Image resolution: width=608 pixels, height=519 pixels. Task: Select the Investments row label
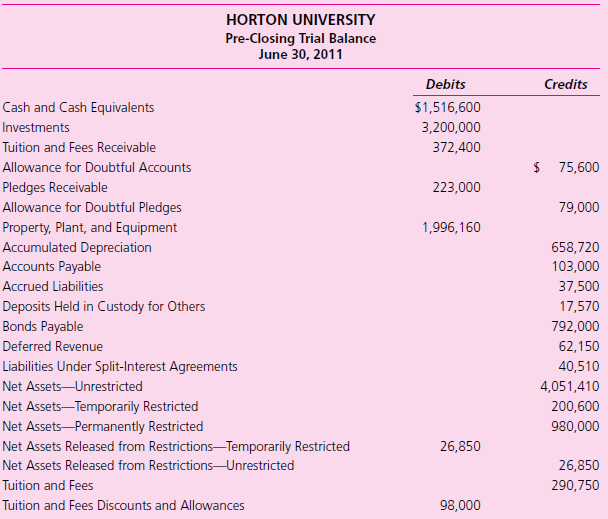coord(36,128)
